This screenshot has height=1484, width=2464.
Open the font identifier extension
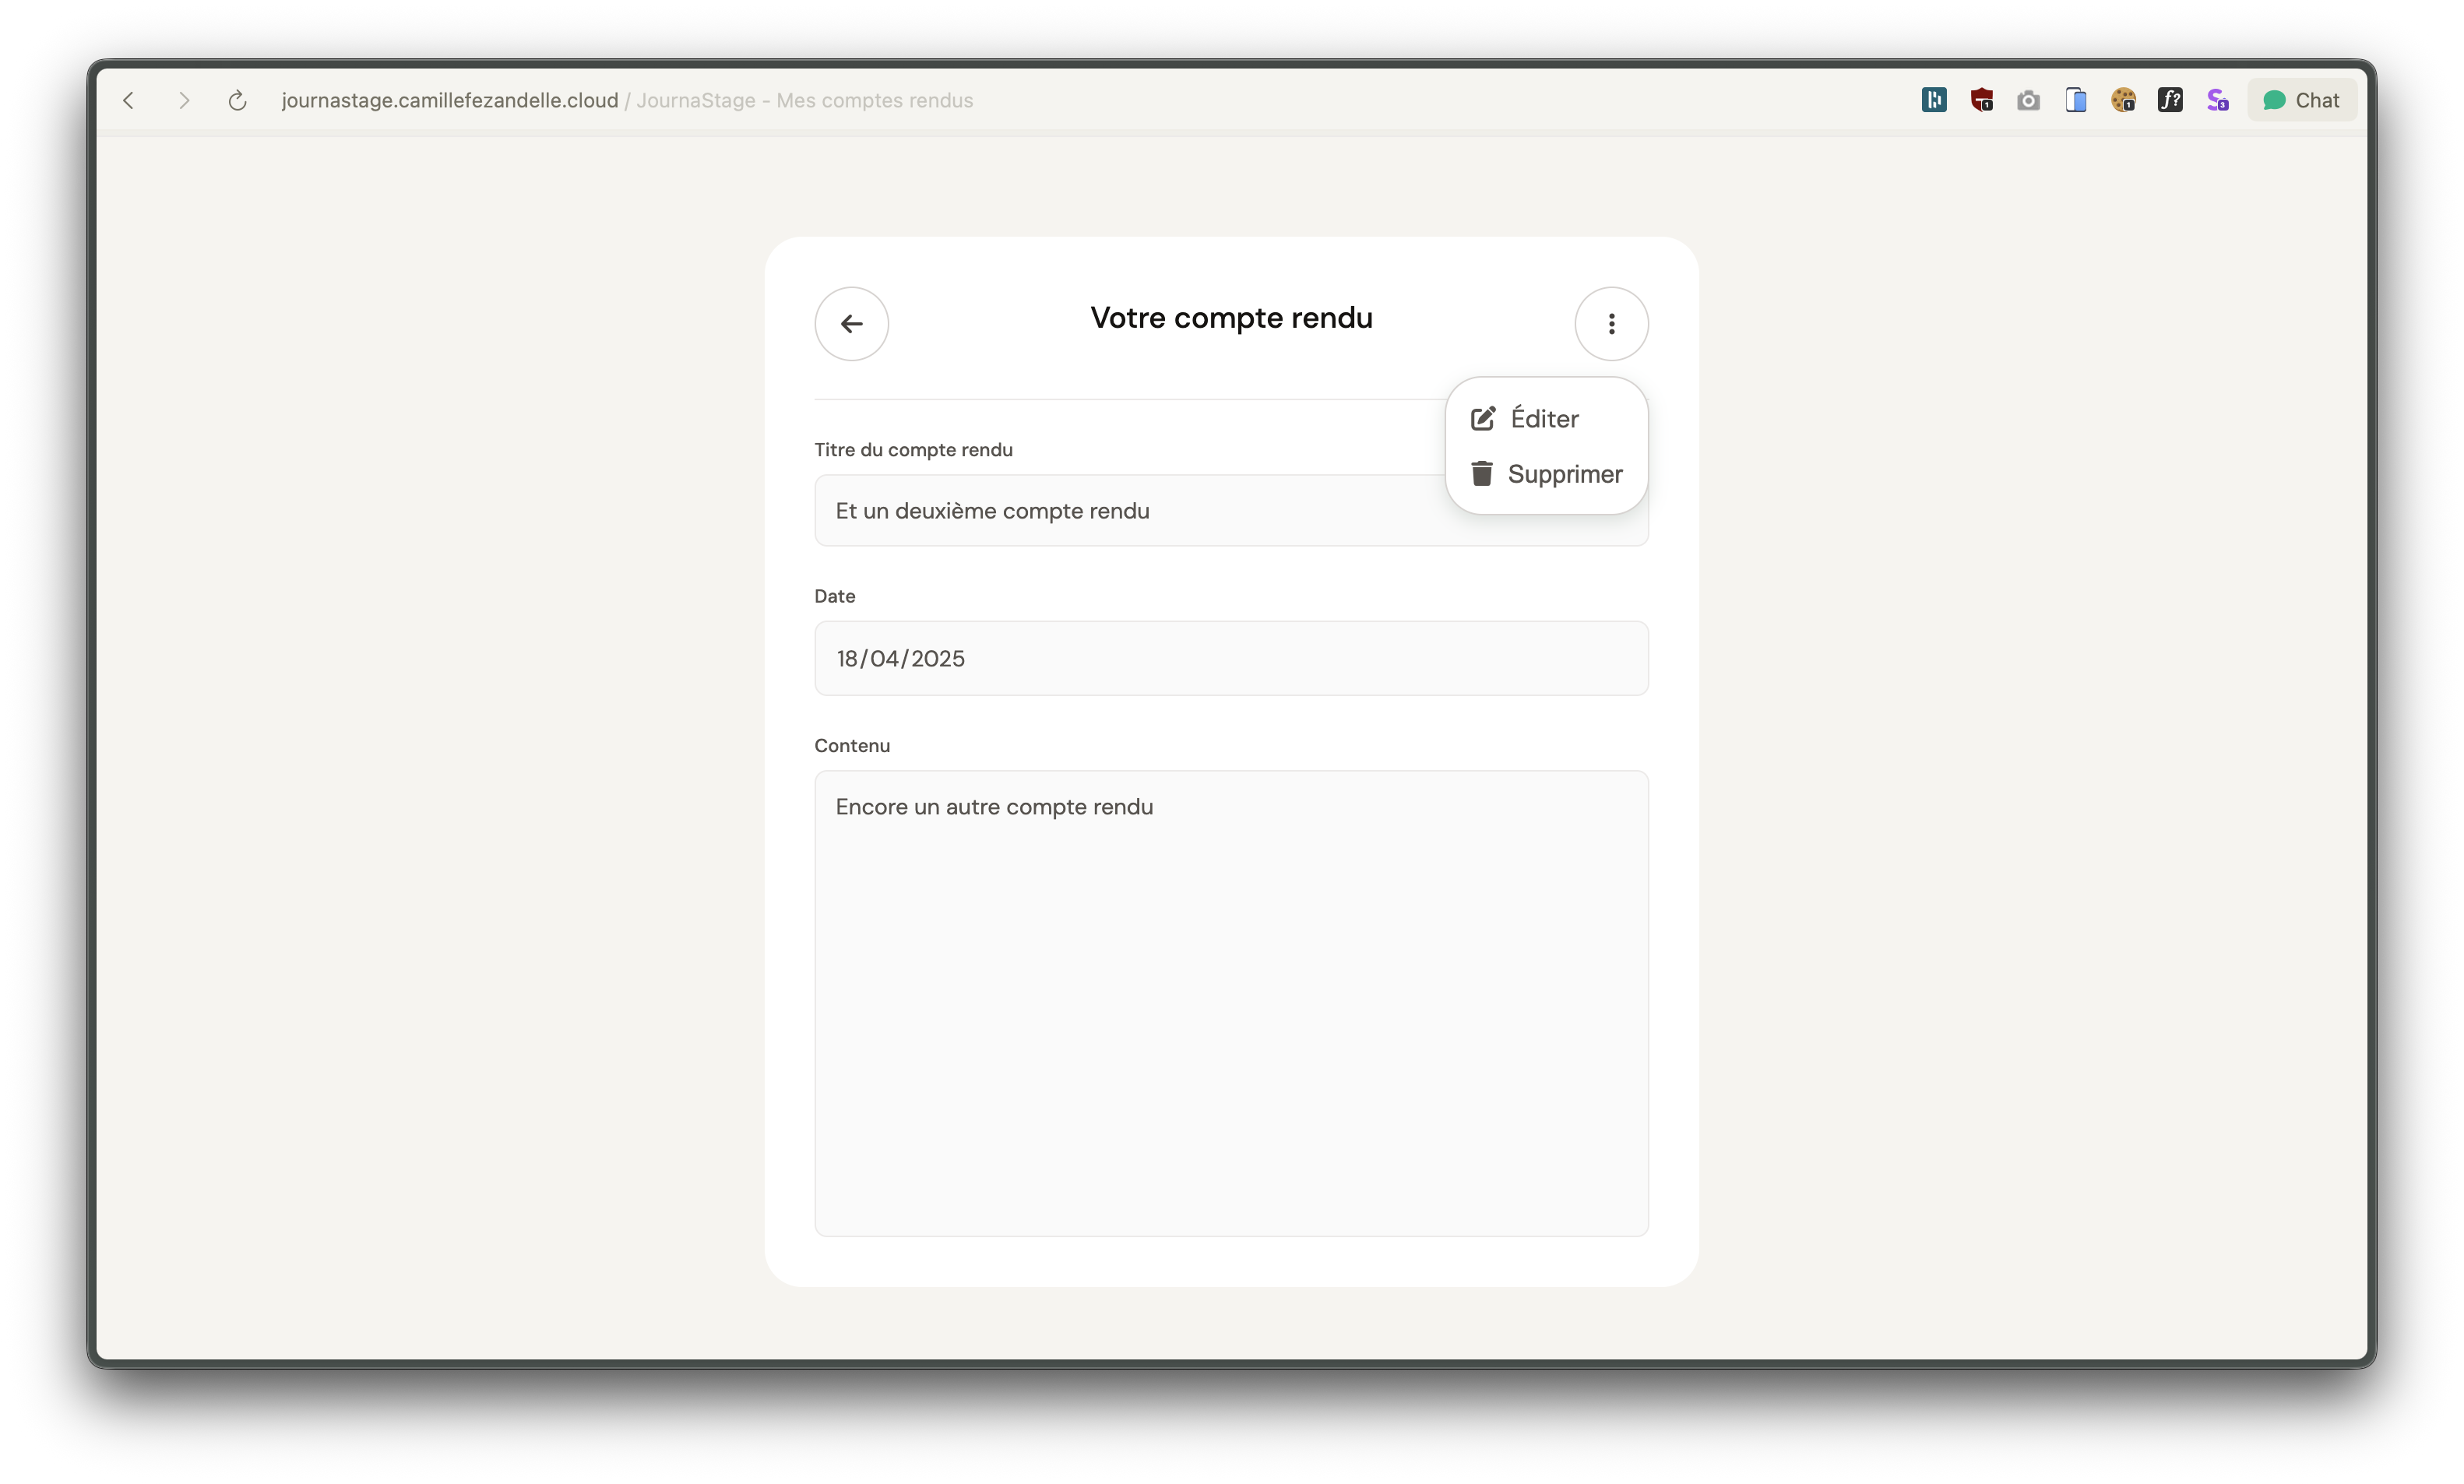coord(2170,100)
